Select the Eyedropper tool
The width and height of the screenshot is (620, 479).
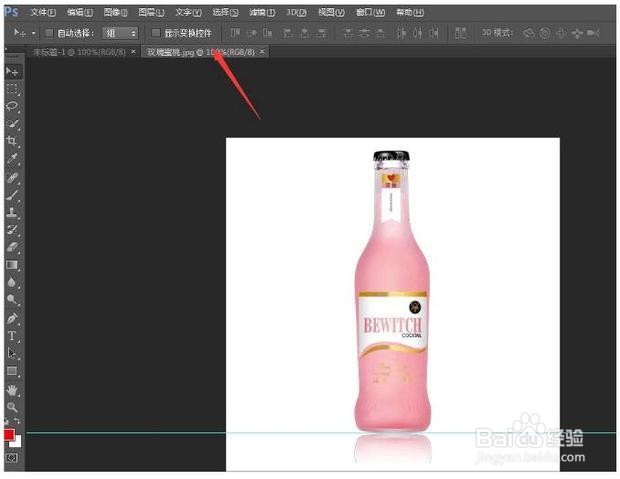[12, 159]
